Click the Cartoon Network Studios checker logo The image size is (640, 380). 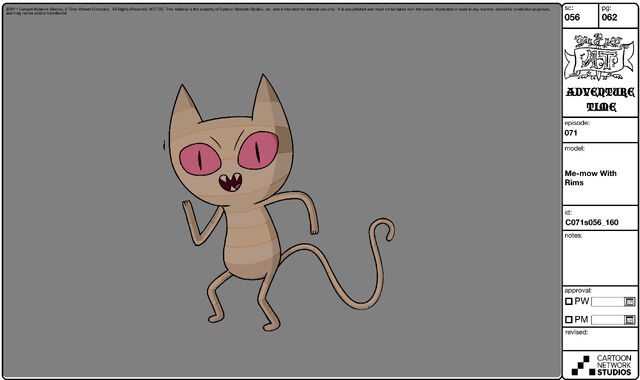pyautogui.click(x=580, y=365)
